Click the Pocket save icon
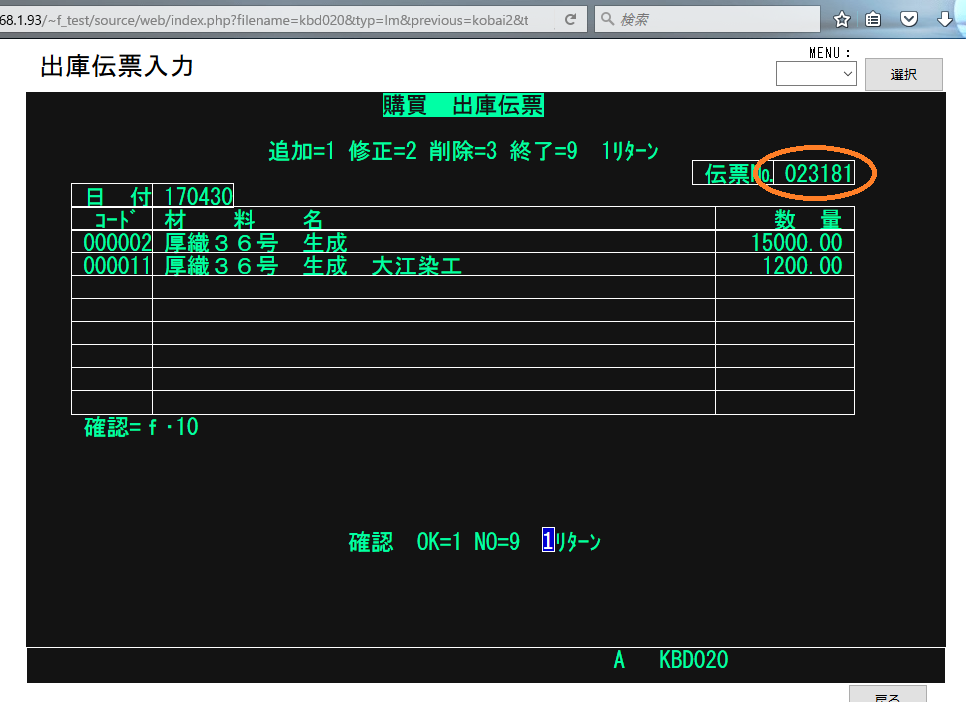This screenshot has width=966, height=702. pyautogui.click(x=909, y=19)
